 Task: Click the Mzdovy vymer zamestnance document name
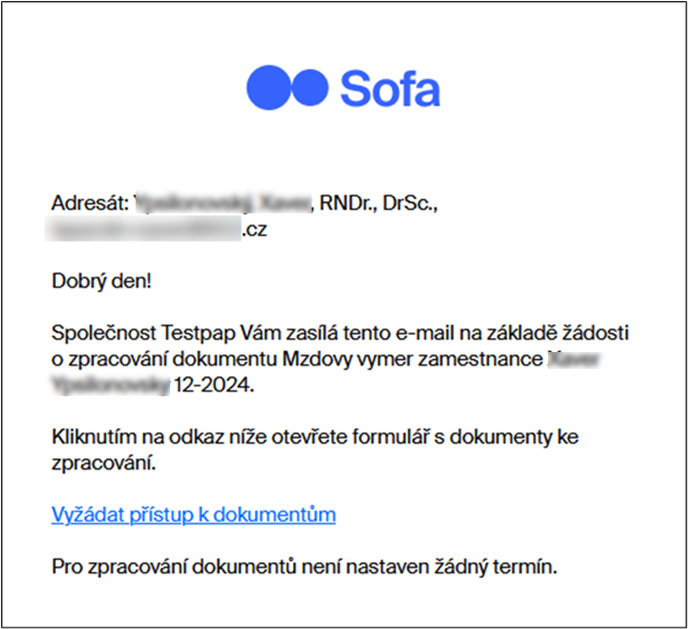coord(412,359)
